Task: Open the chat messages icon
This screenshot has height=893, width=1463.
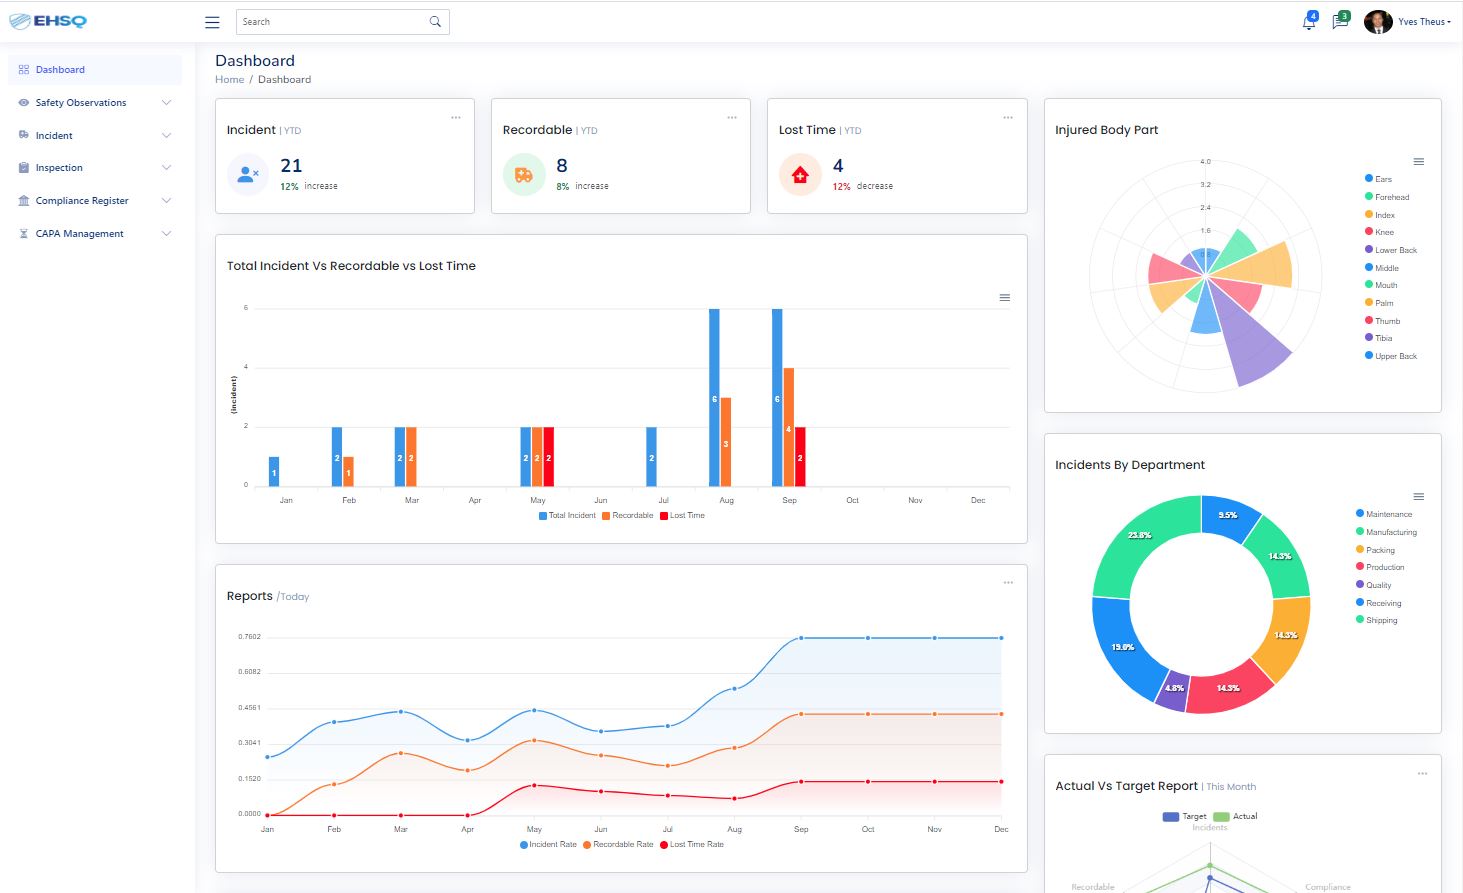Action: (x=1339, y=22)
